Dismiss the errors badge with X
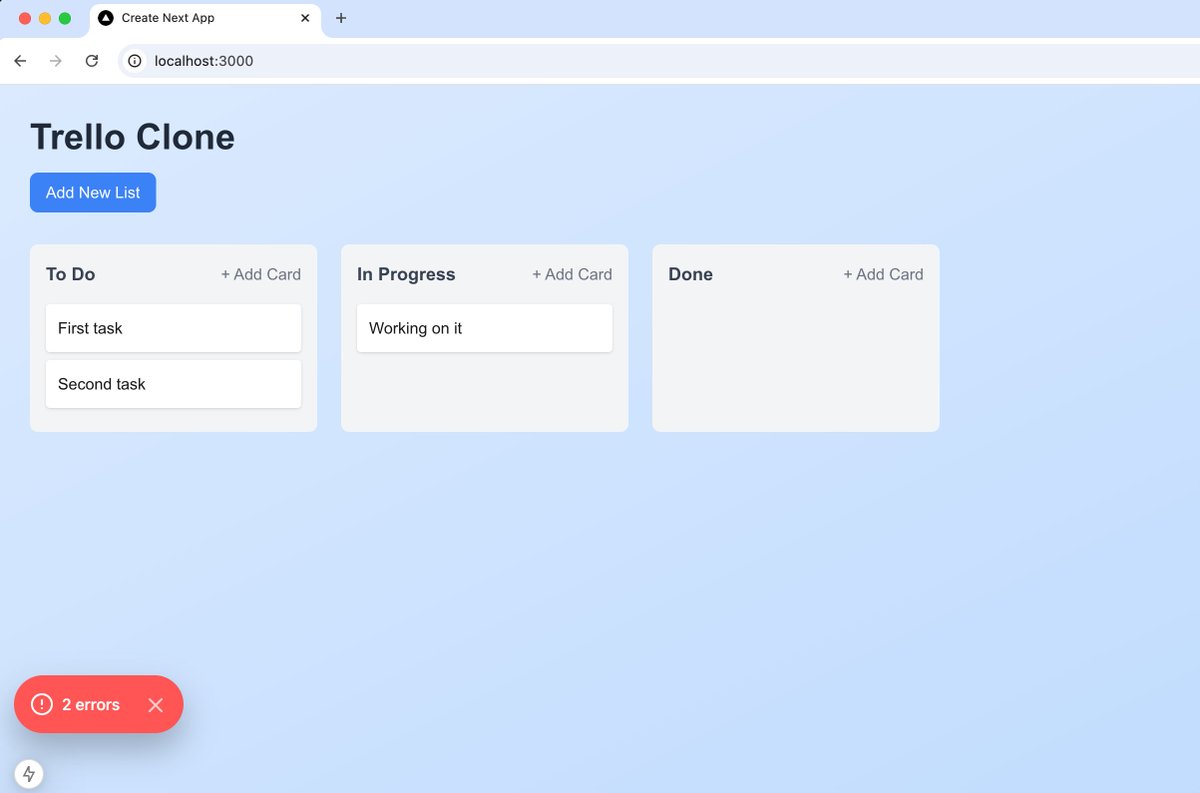This screenshot has height=793, width=1200. point(155,705)
